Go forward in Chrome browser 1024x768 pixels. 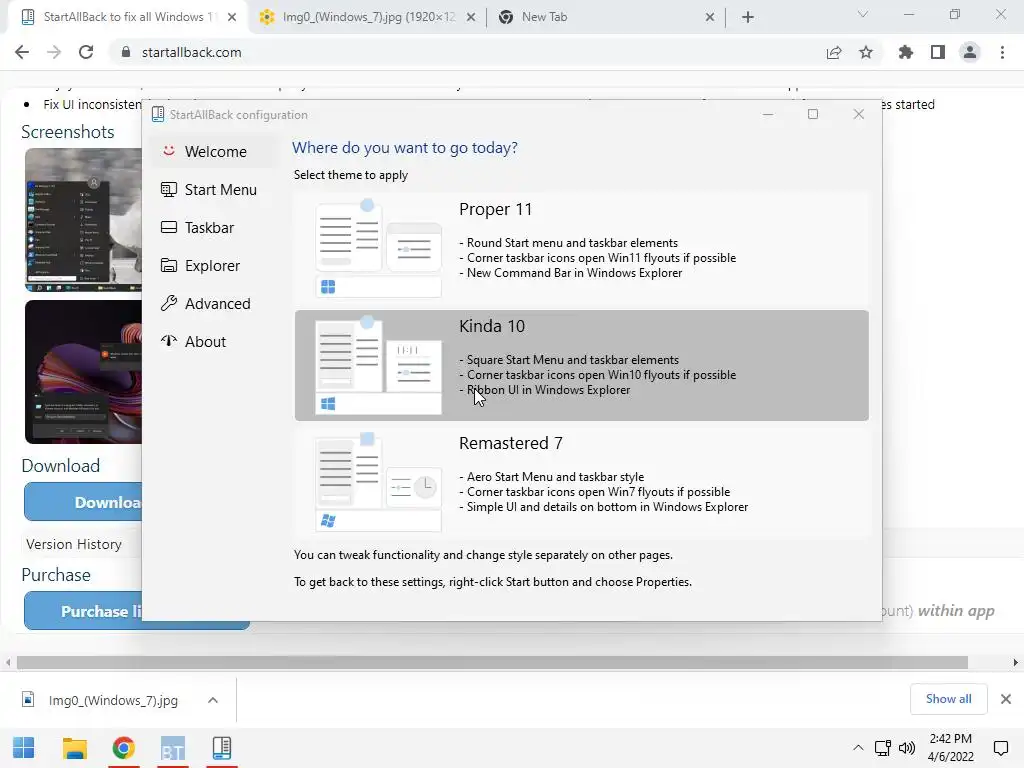pos(54,52)
